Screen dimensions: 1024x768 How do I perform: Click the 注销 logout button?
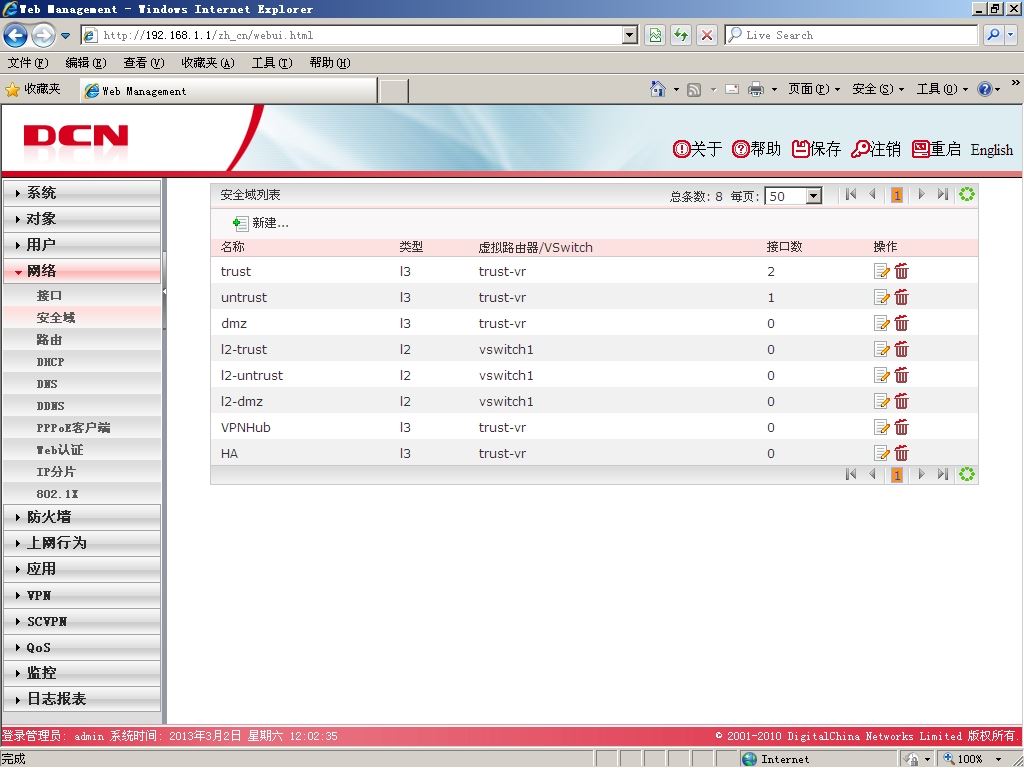coord(876,149)
